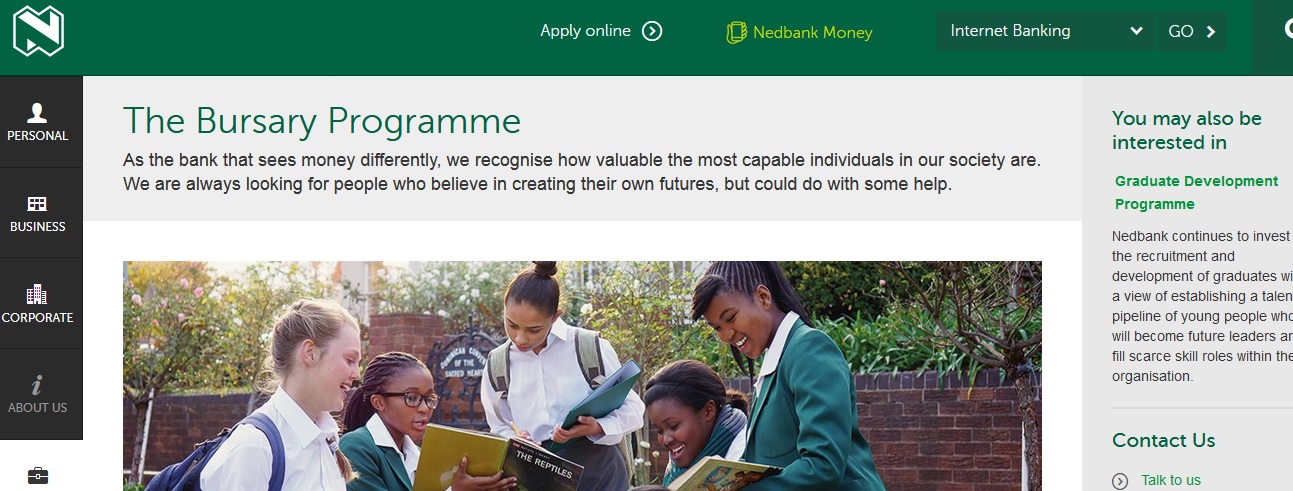This screenshot has width=1293, height=491.
Task: Open the Corporate section tower icon
Action: click(x=37, y=294)
